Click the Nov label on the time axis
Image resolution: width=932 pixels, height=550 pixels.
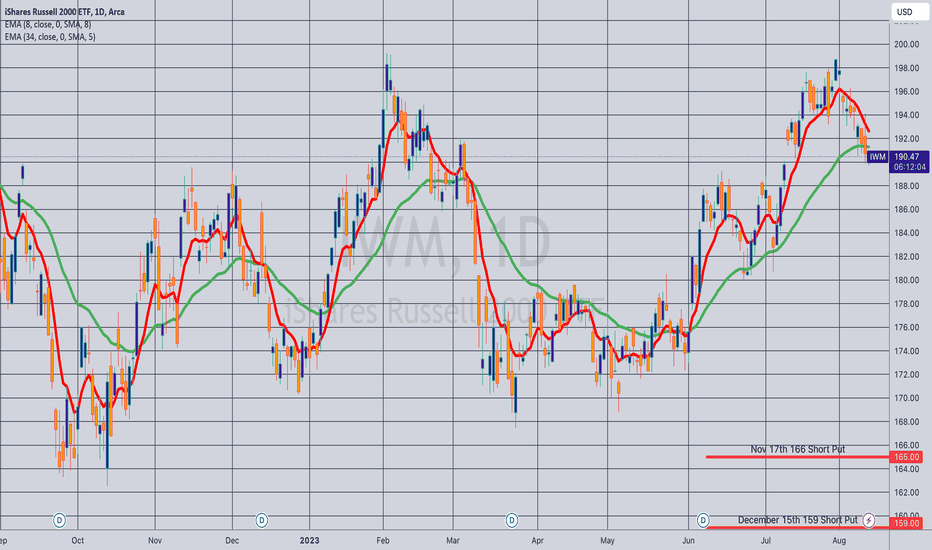[155, 540]
